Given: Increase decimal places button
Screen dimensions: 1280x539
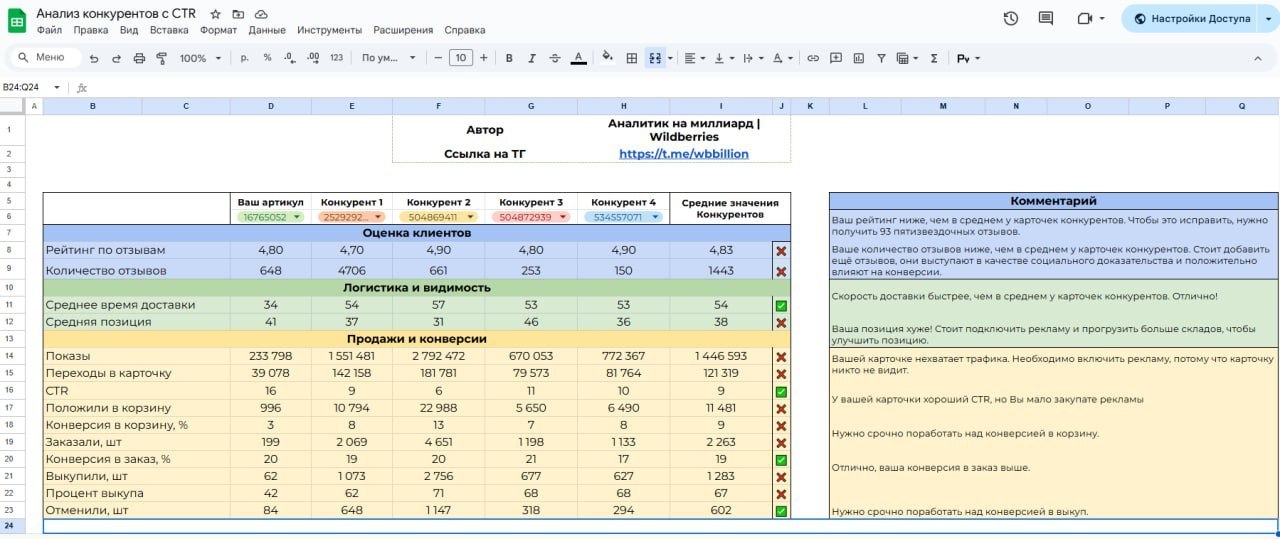Looking at the screenshot, I should [313, 58].
